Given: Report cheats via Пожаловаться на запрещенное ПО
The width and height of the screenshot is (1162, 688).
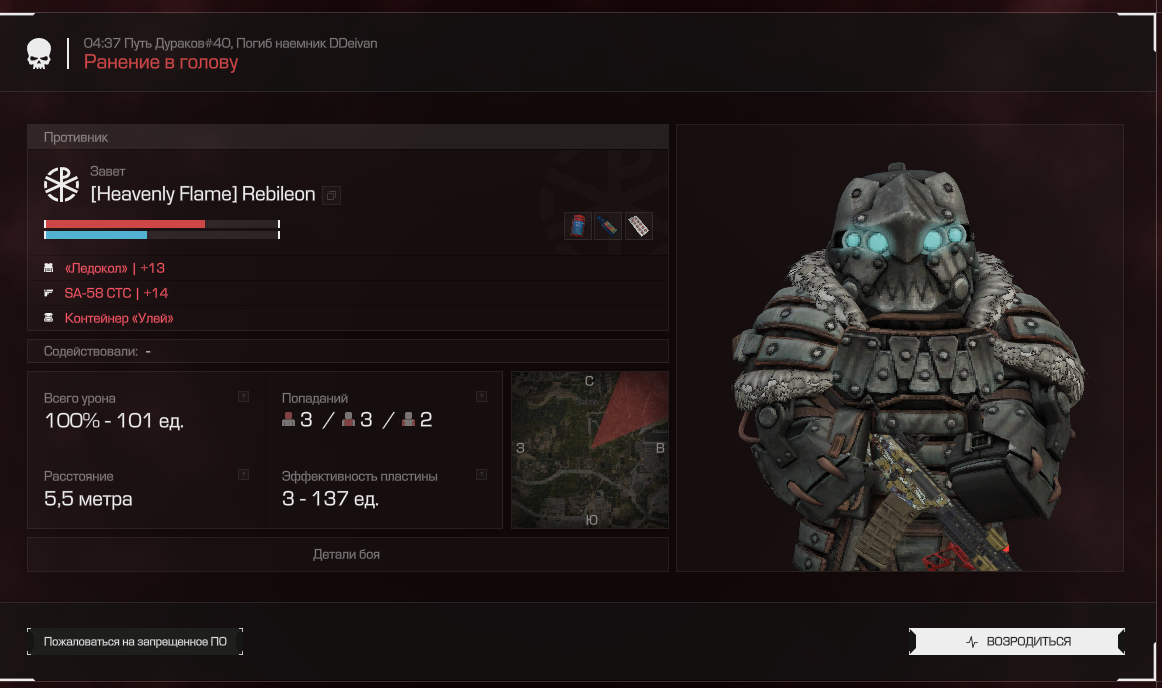Looking at the screenshot, I should coord(135,642).
